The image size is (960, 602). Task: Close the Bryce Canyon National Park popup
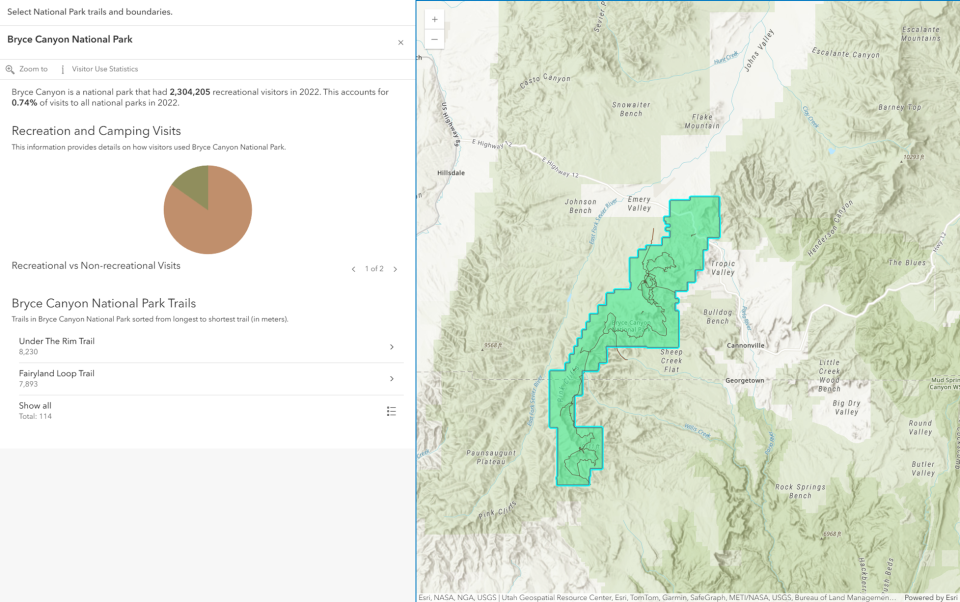point(401,42)
